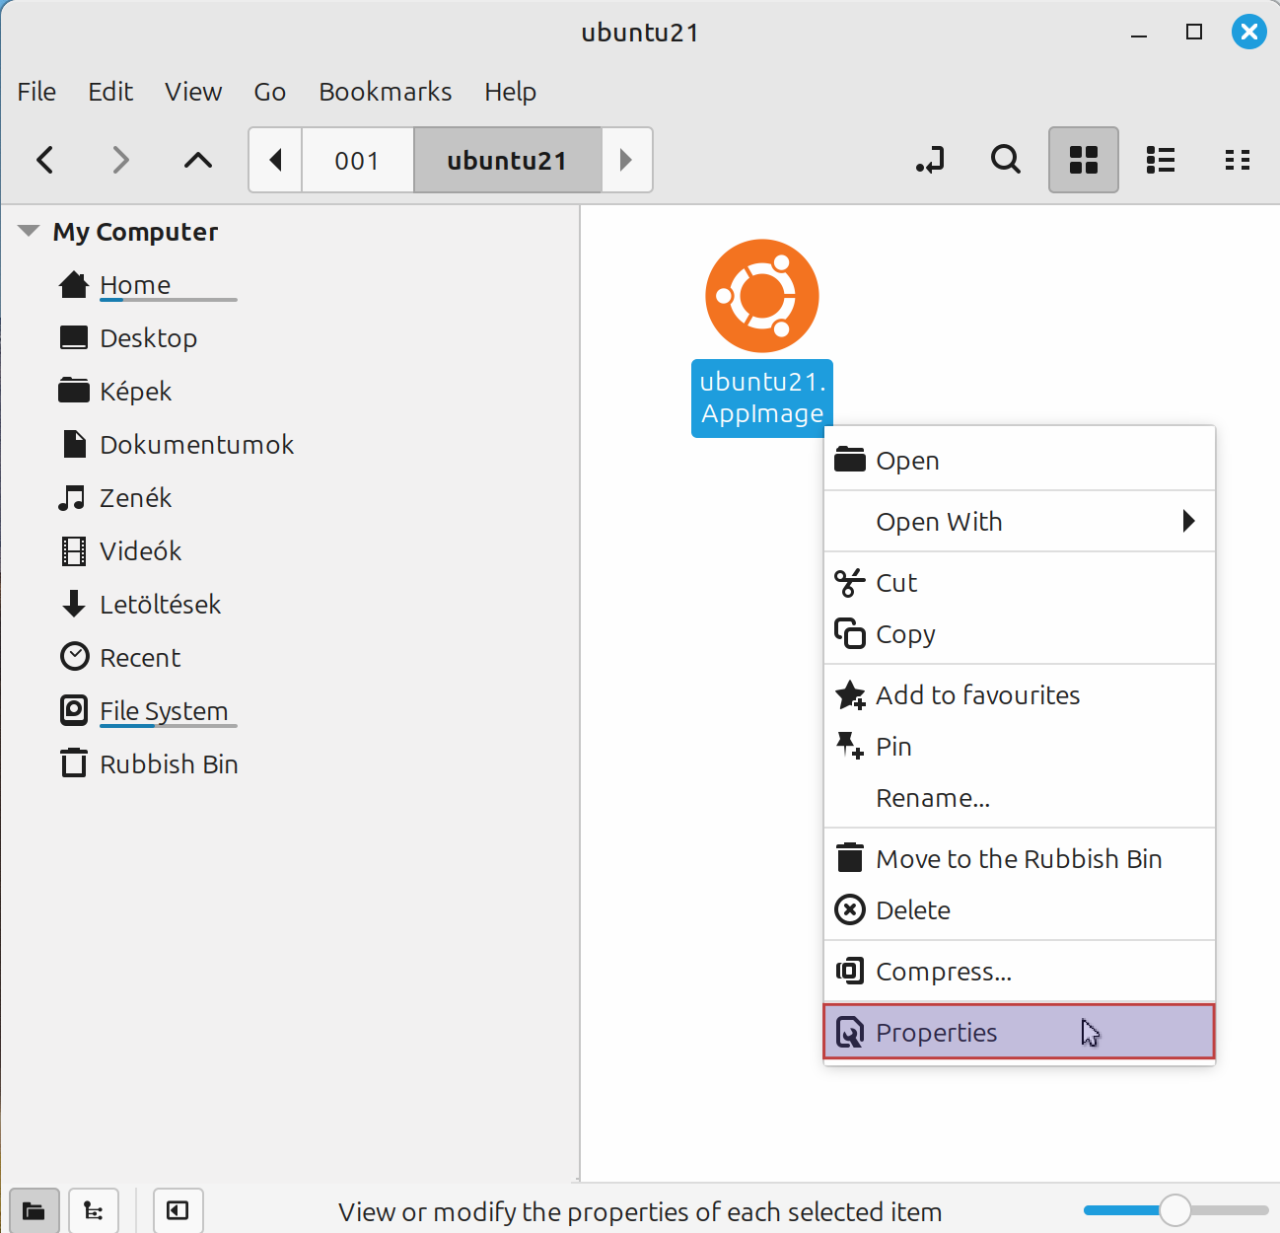Screen dimensions: 1280x1233
Task: Choose Pin from the context menu
Action: click(x=1019, y=747)
